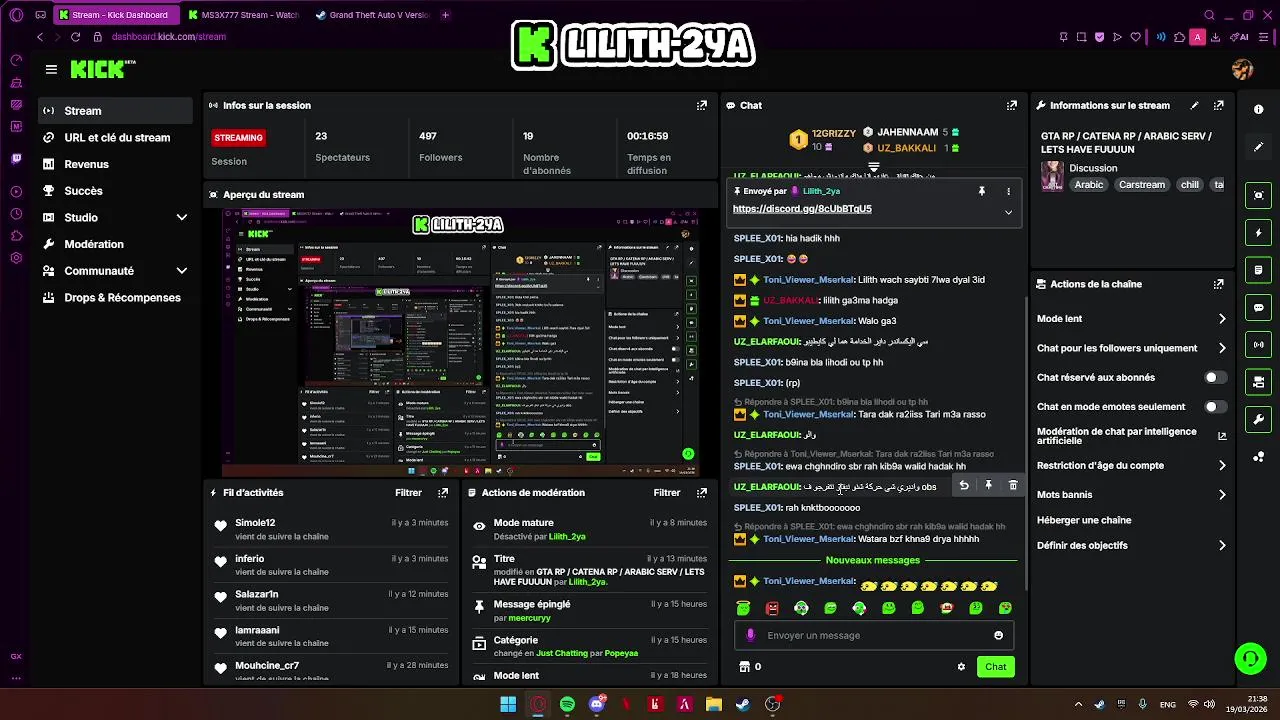Click the broadcast signal icon in right sidebar
Screen dimensions: 1280x720
click(1259, 345)
